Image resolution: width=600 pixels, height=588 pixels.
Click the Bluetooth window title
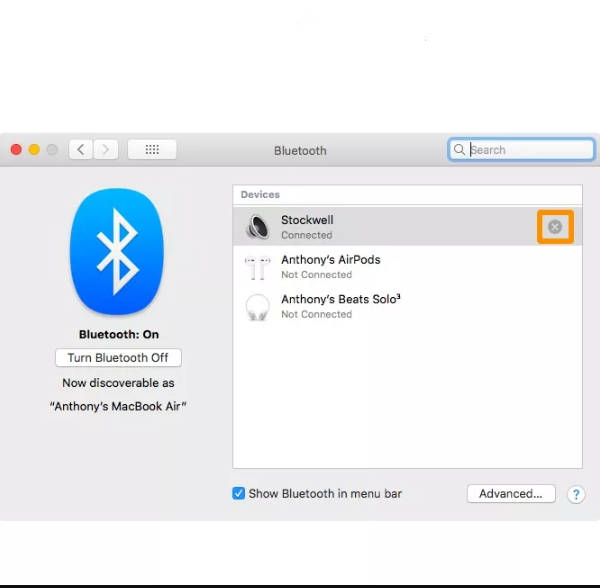click(x=300, y=150)
